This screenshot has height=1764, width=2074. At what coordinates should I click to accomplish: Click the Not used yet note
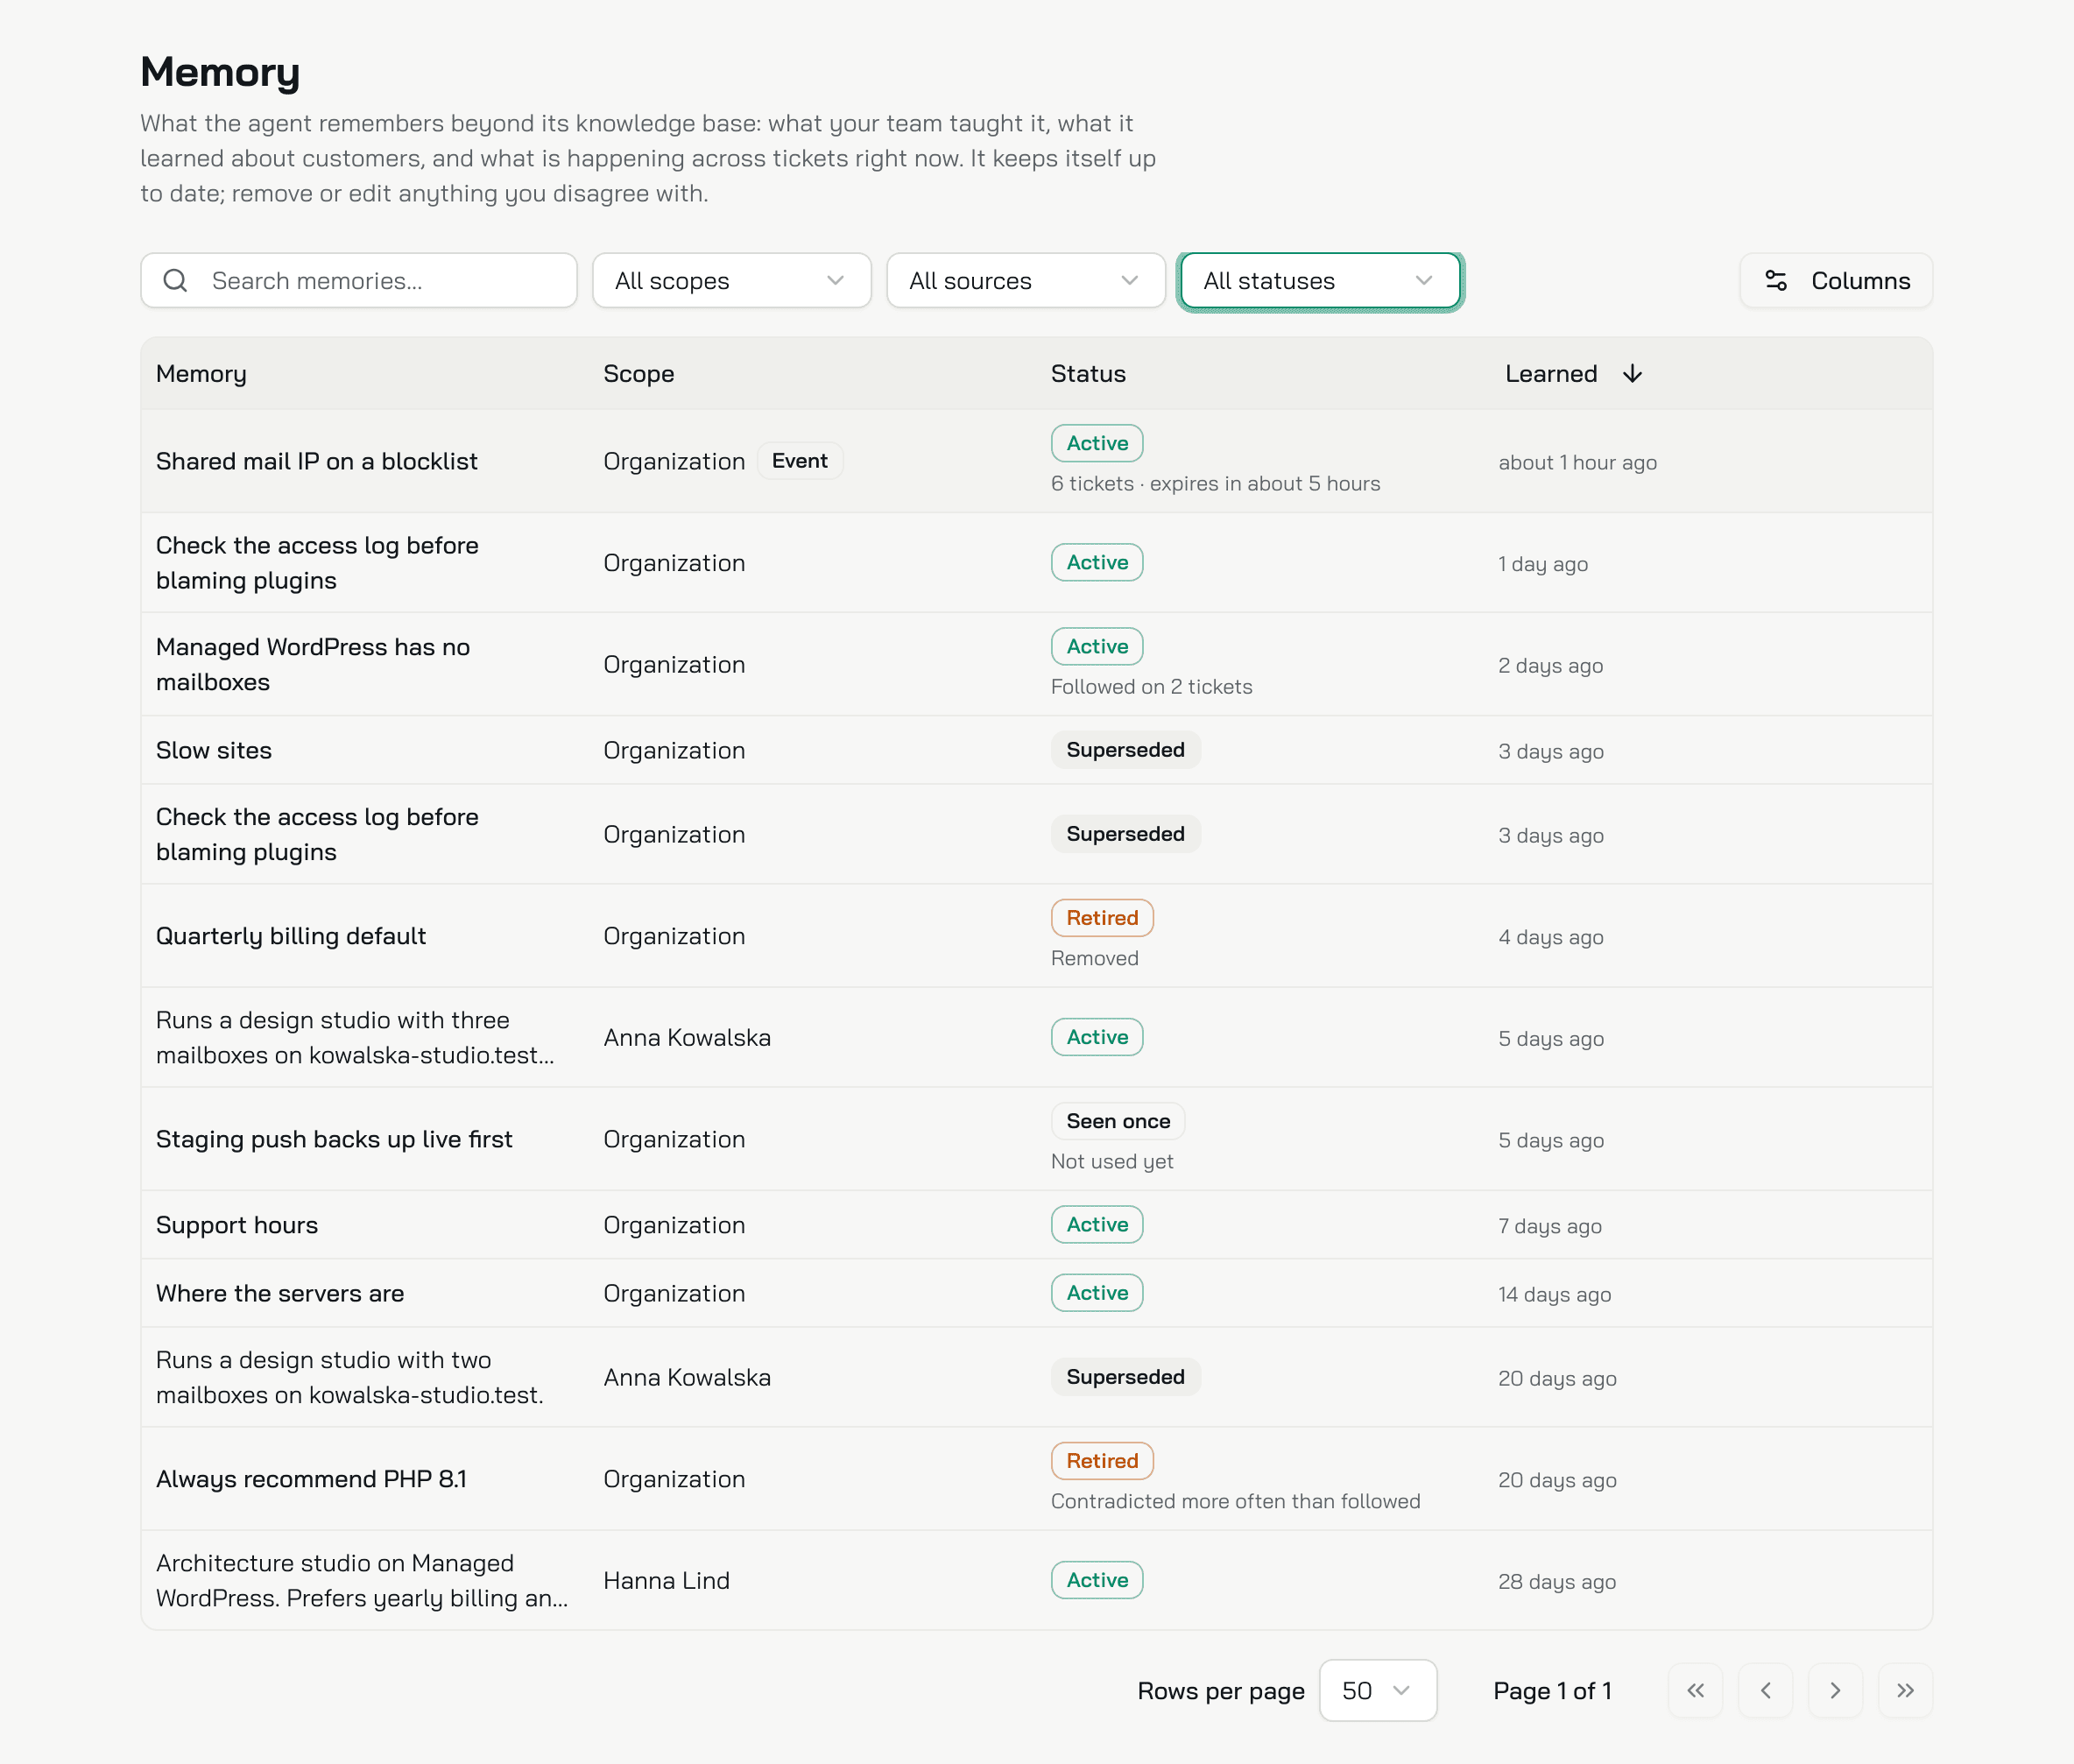coord(1112,1162)
